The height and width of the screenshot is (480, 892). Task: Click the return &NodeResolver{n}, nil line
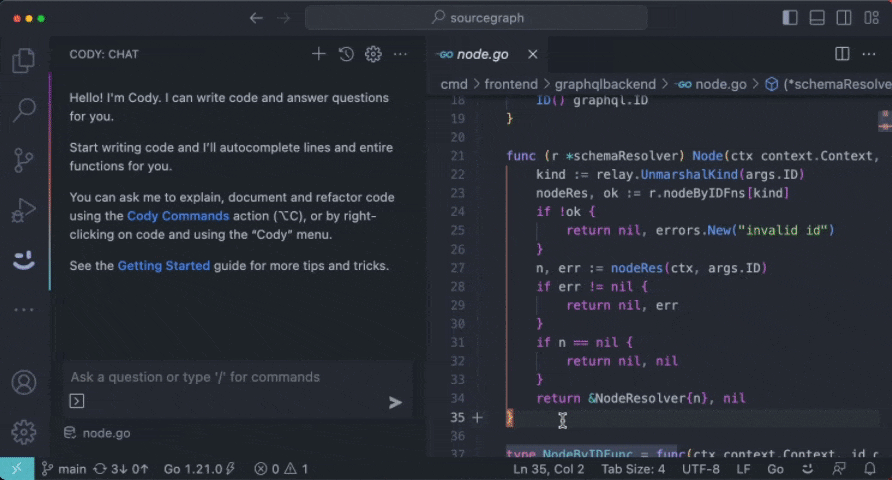pos(641,399)
